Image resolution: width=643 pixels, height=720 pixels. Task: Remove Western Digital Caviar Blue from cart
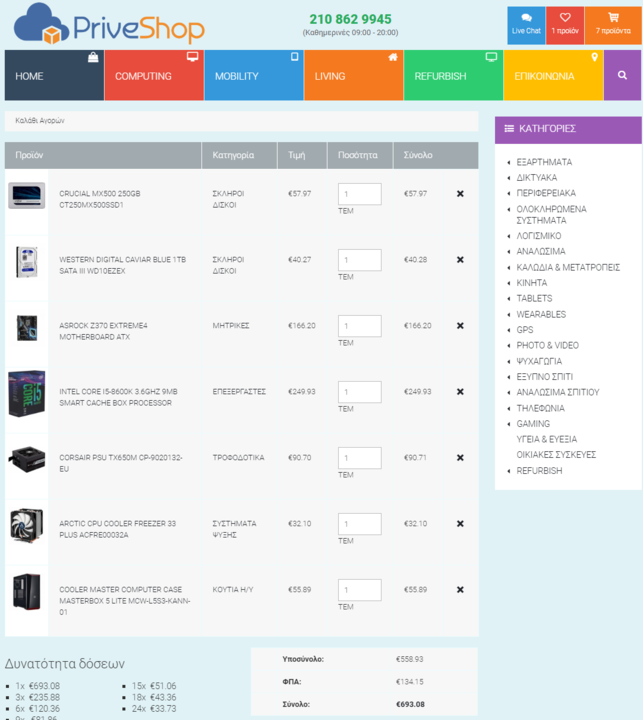460,260
